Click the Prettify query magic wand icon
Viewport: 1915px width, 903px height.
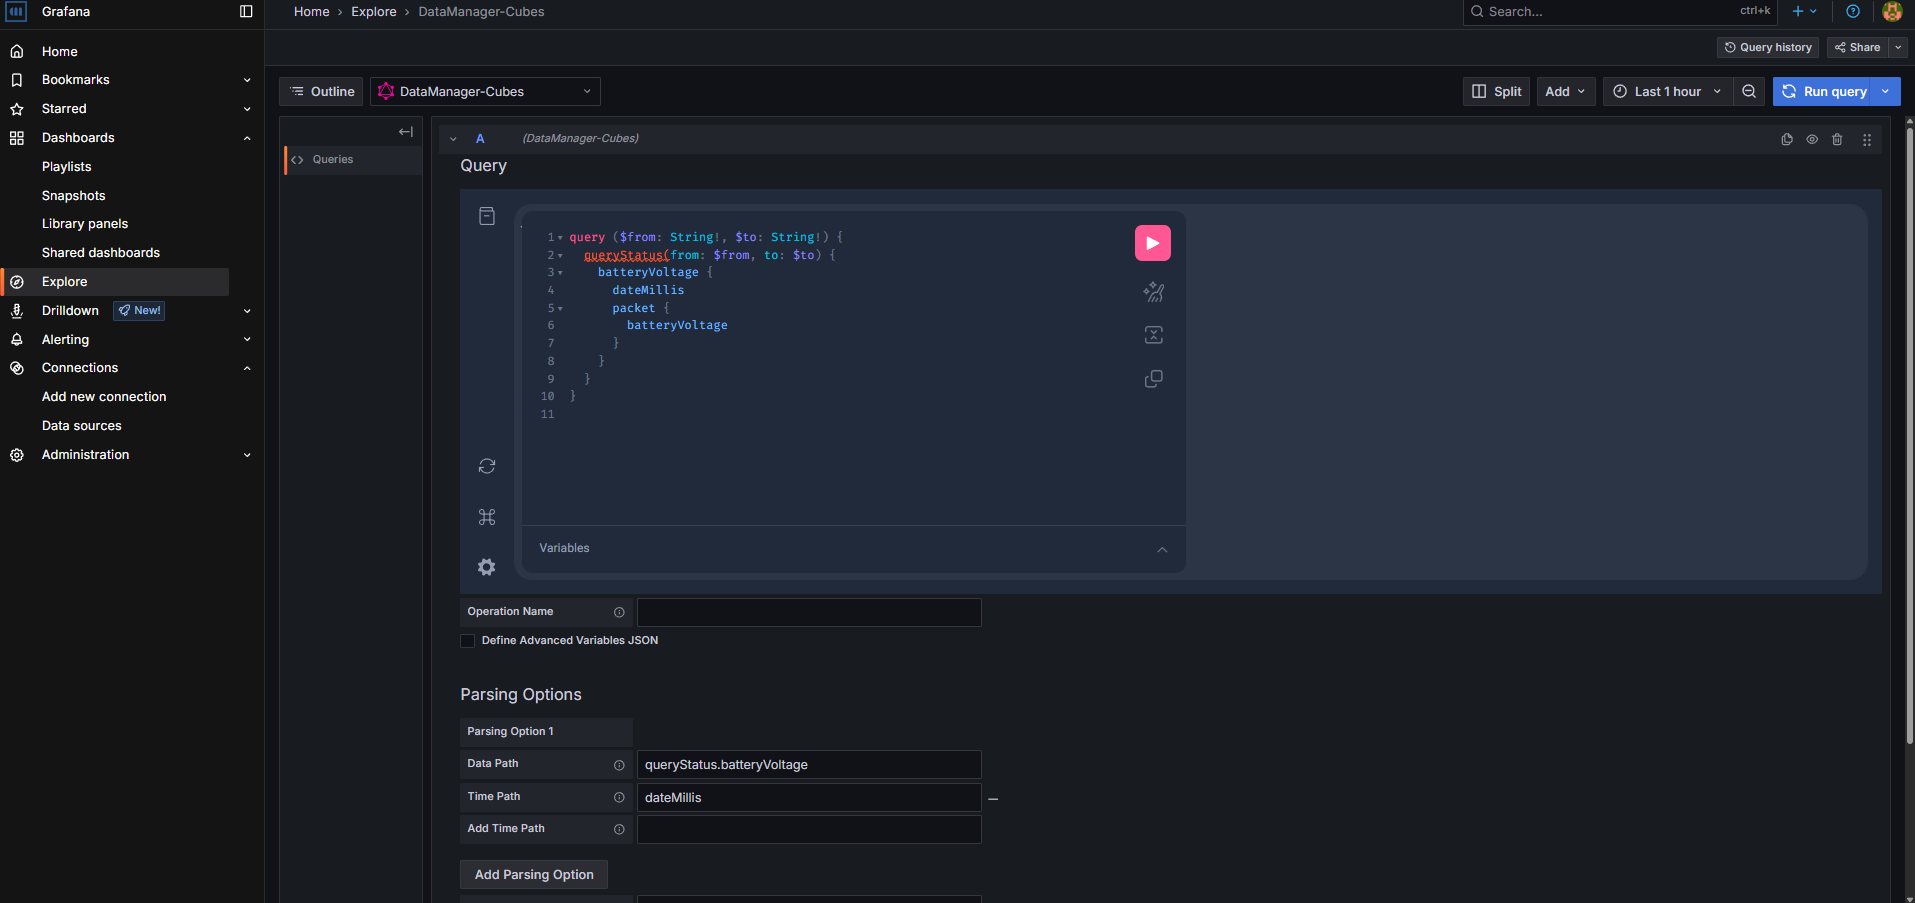pyautogui.click(x=1153, y=292)
